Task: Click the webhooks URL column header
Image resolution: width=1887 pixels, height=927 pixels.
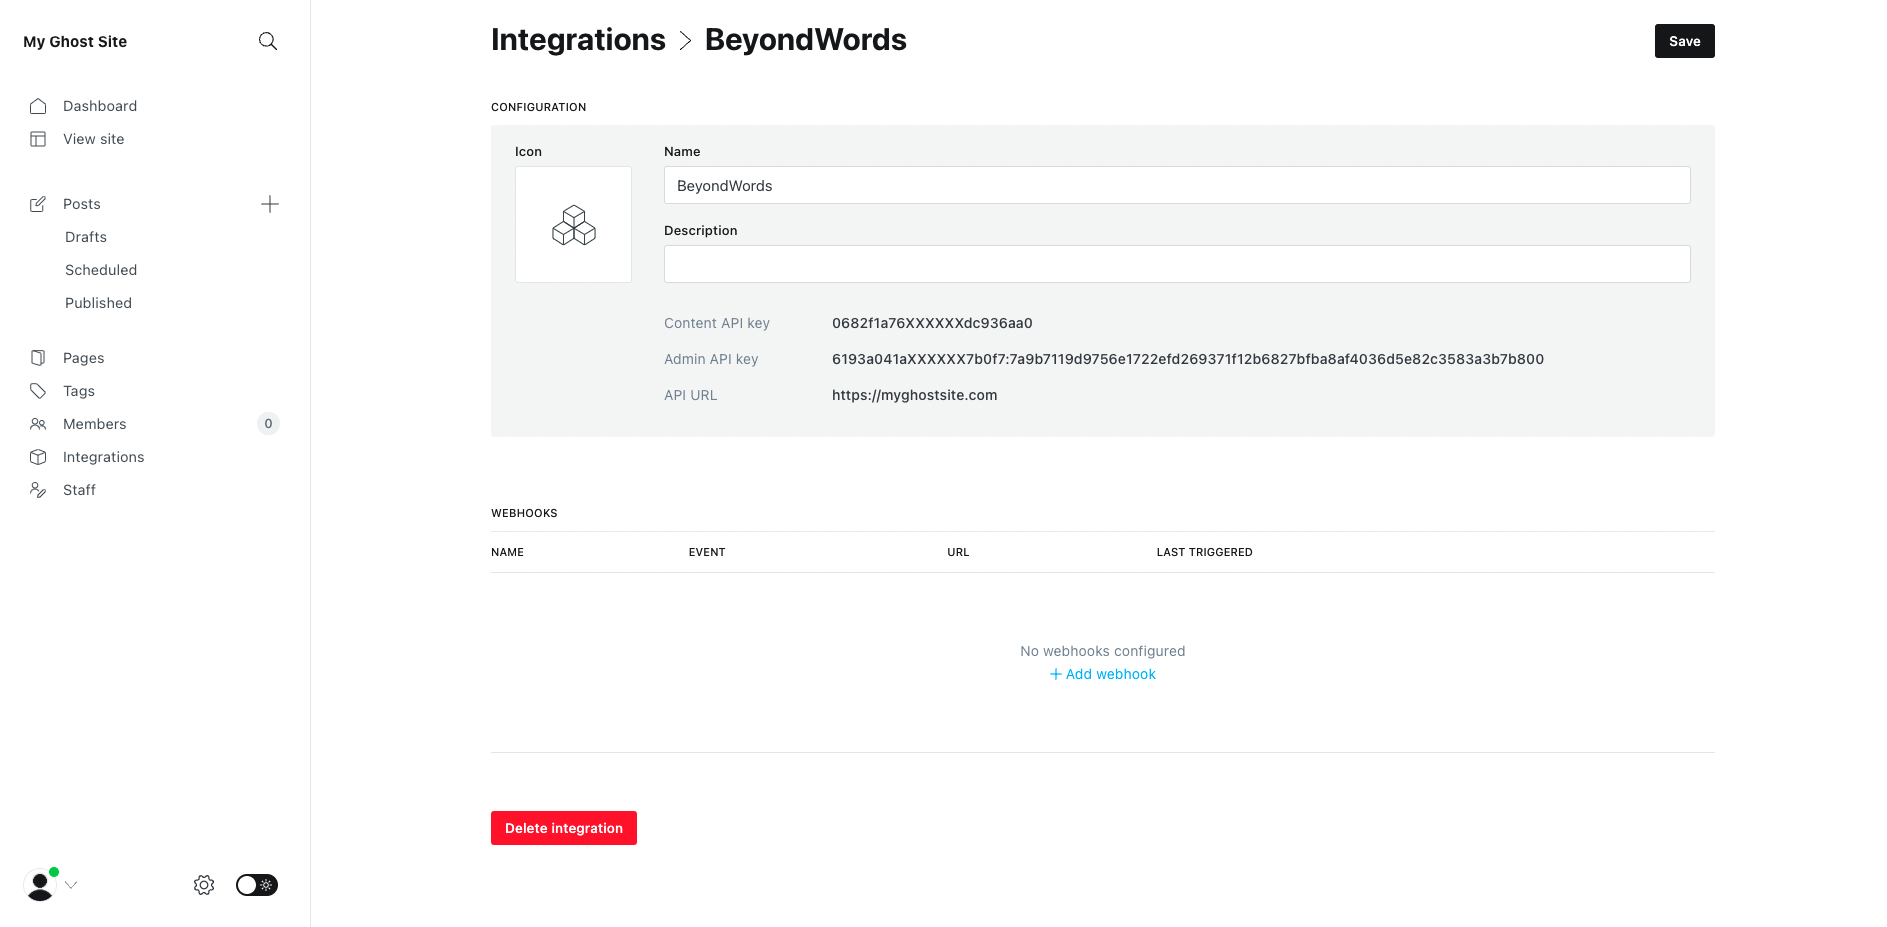Action: 958,552
